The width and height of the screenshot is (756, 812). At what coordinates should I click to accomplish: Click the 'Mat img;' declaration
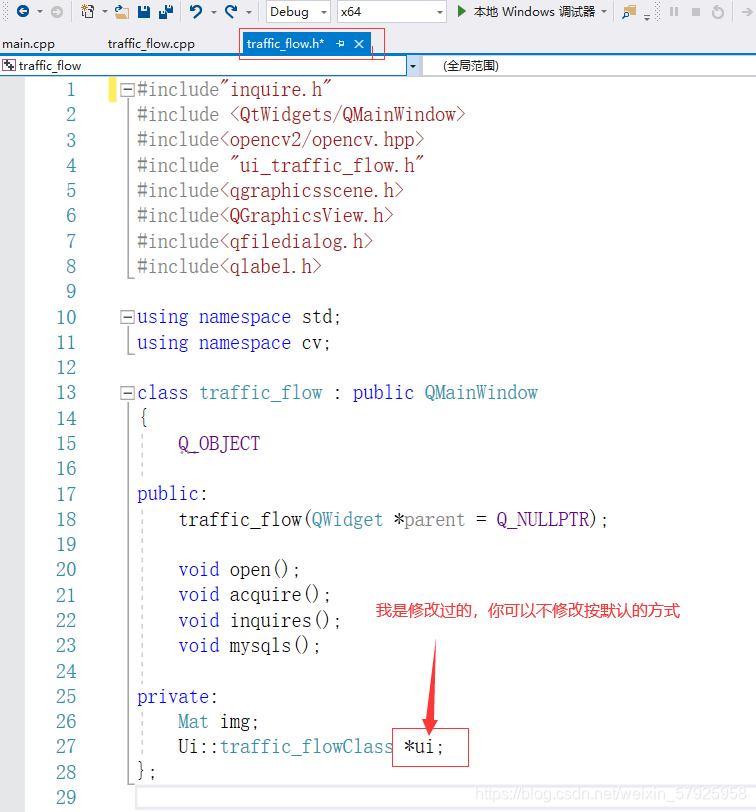pyautogui.click(x=218, y=722)
